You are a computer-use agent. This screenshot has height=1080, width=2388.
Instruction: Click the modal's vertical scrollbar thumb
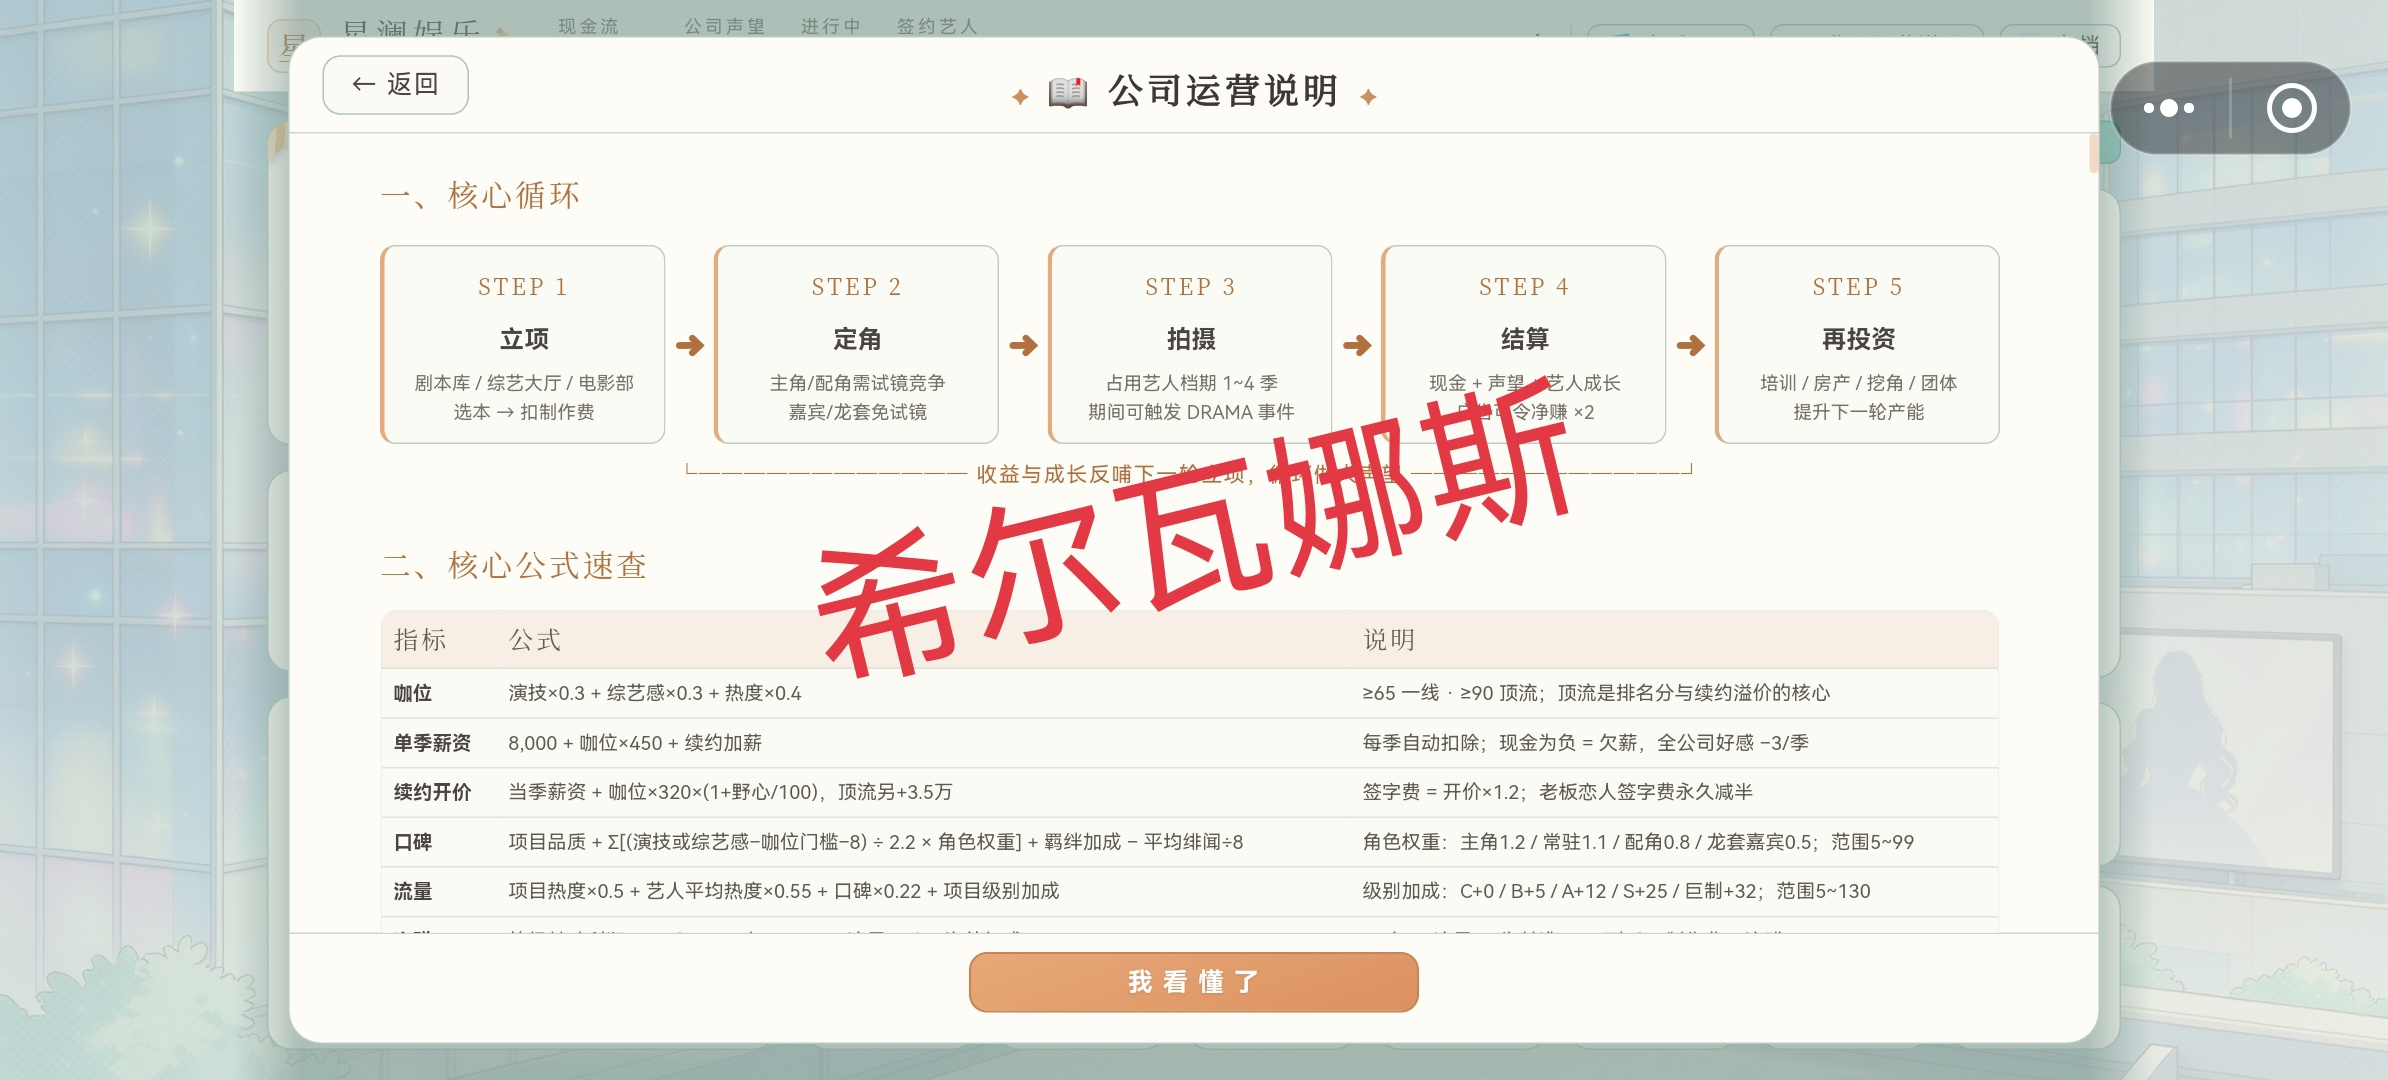tap(2093, 153)
